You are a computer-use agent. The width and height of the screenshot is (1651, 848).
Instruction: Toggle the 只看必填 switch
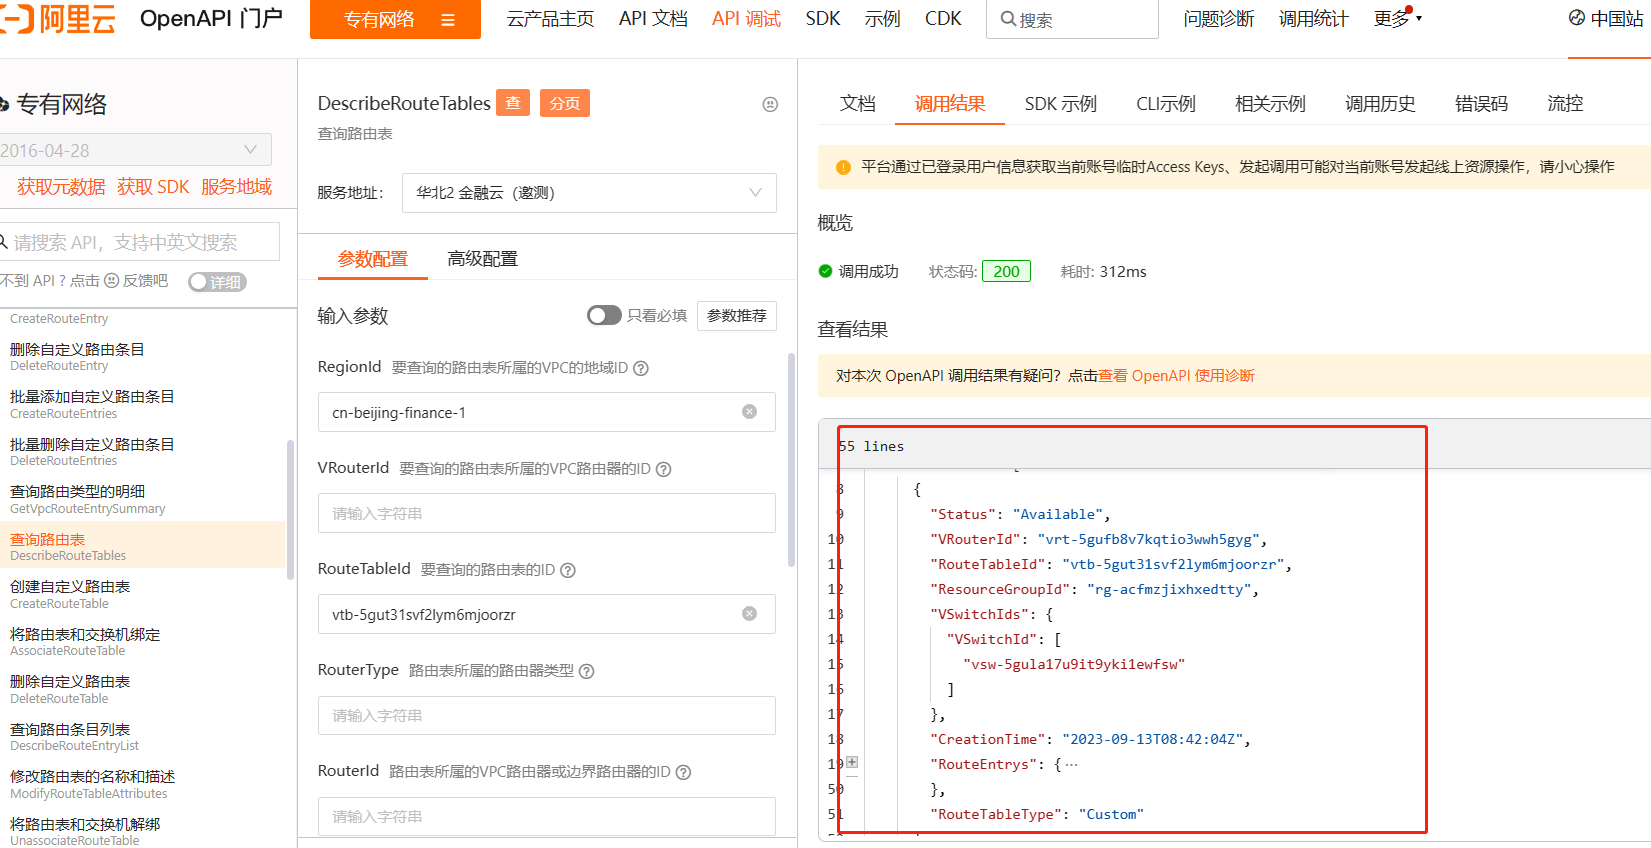pos(604,315)
